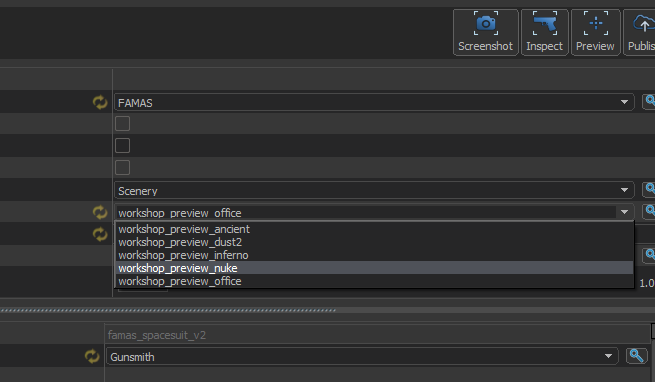Toggle the second checkbox under FAMAS

[x=122, y=145]
